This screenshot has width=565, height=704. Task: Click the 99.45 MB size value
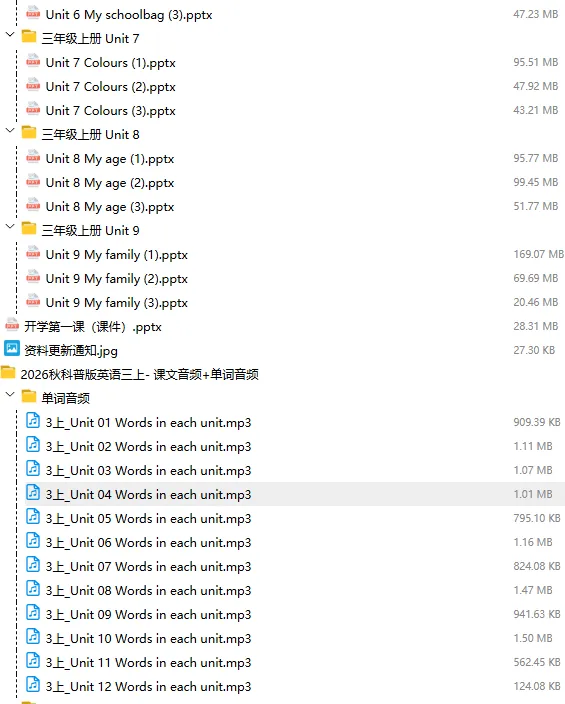[x=535, y=182]
